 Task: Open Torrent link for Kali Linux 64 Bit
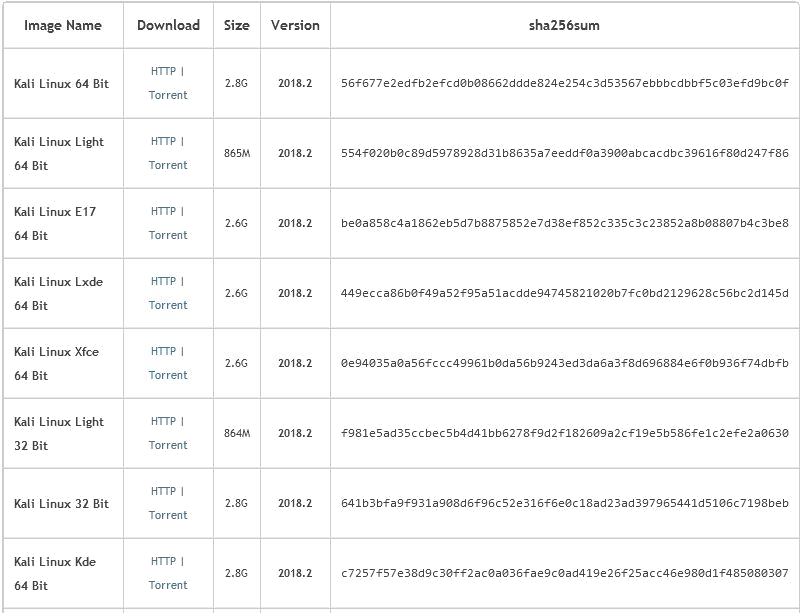click(168, 96)
